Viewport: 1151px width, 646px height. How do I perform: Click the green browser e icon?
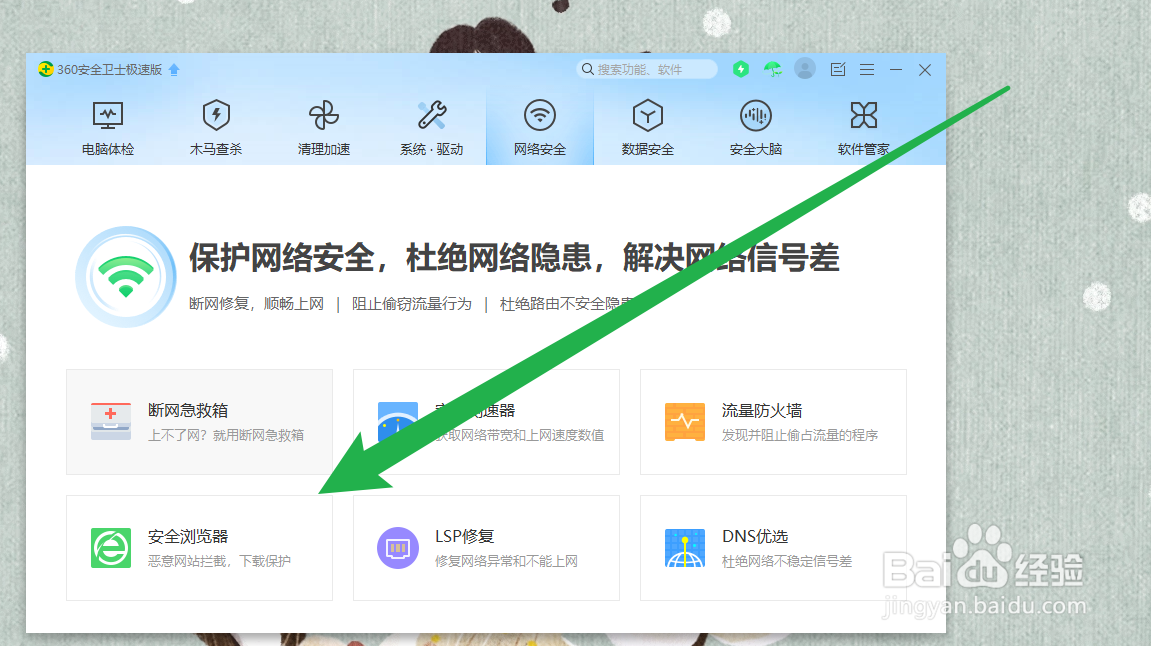111,548
